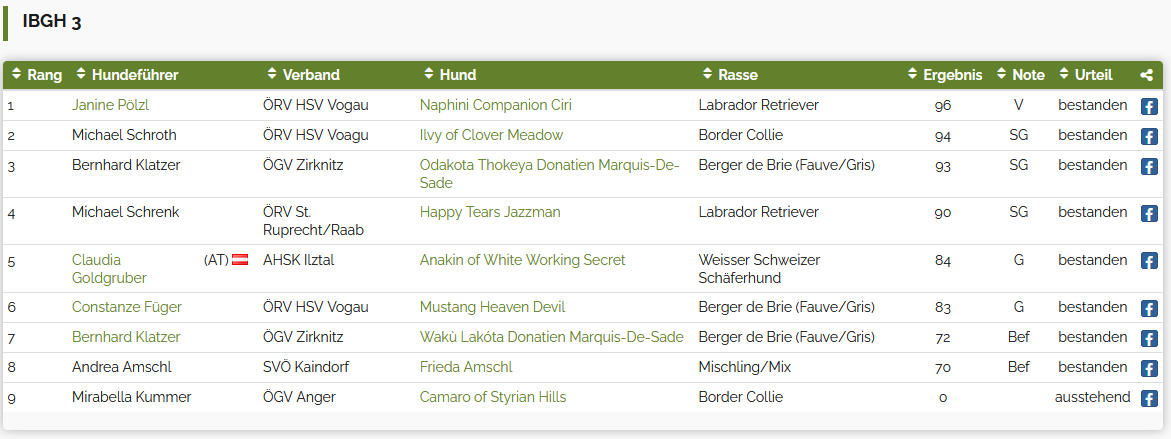This screenshot has width=1171, height=439.
Task: Open Ilvy of Clover Meadow link
Action: coord(491,135)
